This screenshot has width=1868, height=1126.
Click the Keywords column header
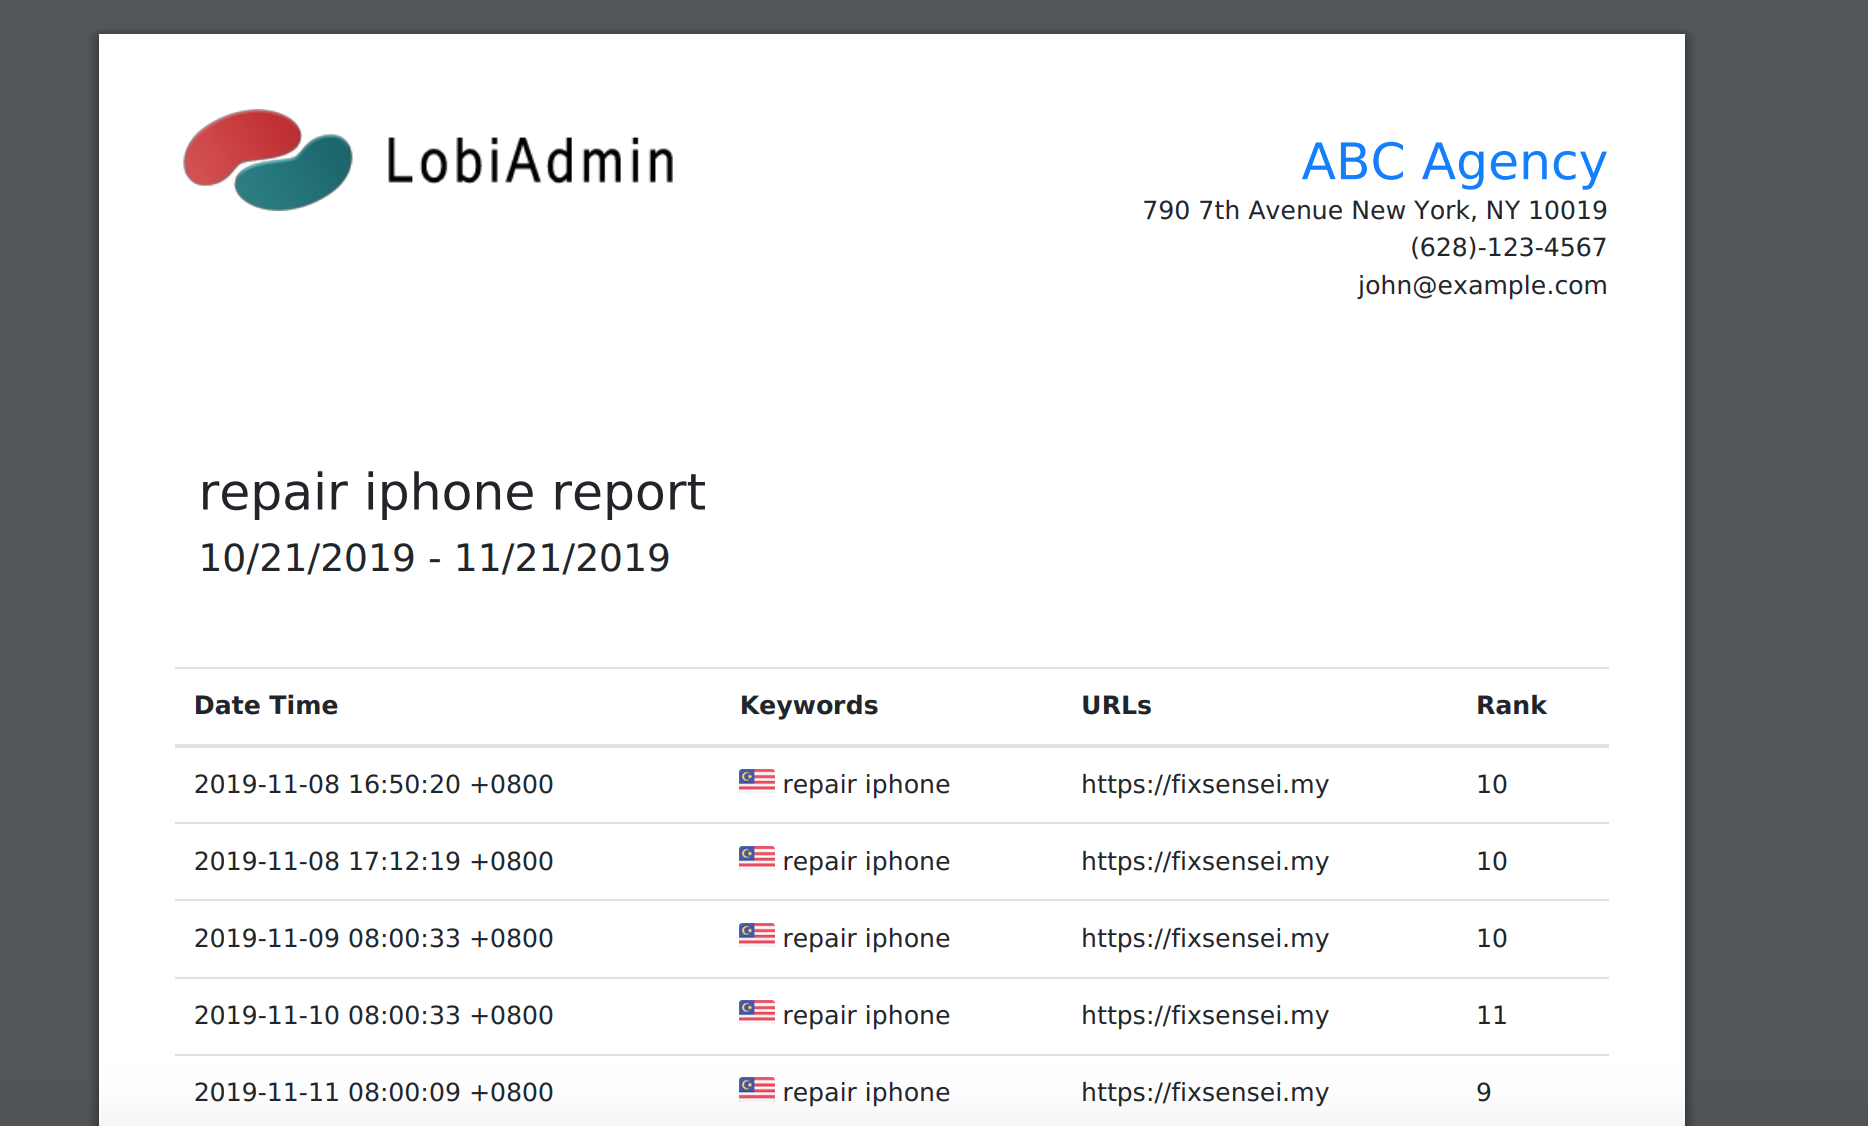(808, 706)
